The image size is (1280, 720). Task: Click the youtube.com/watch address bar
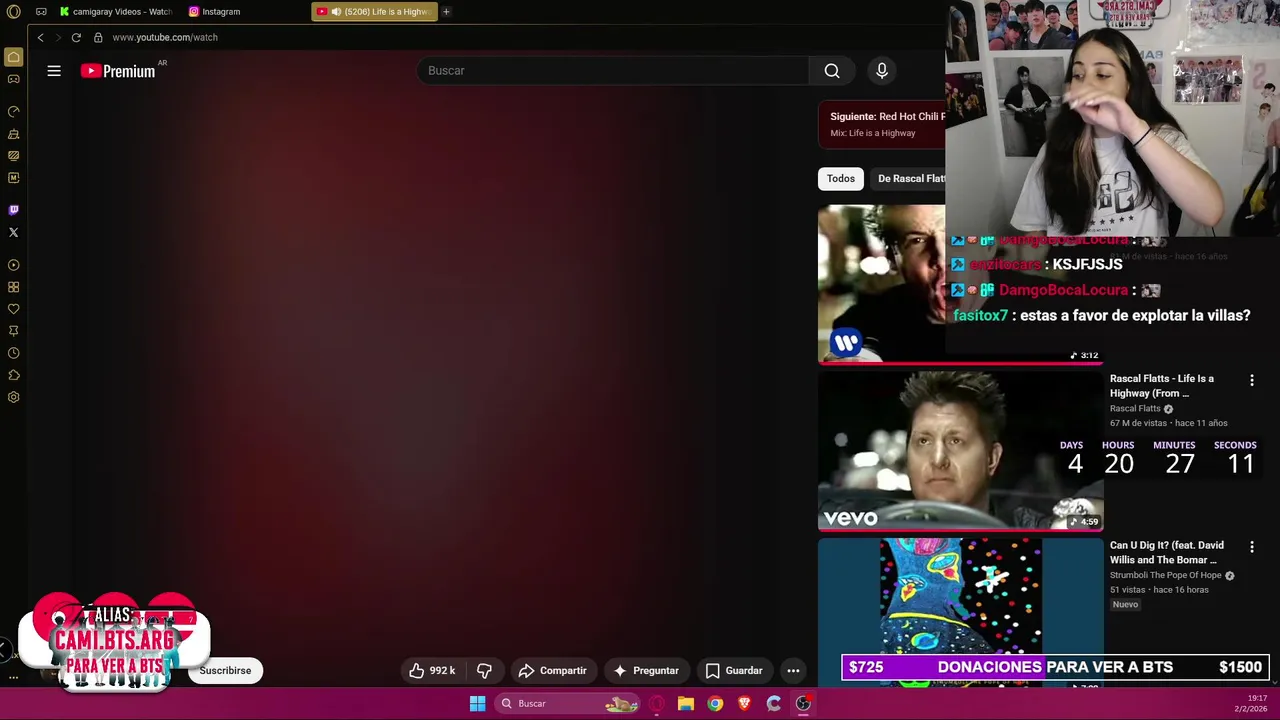click(165, 37)
